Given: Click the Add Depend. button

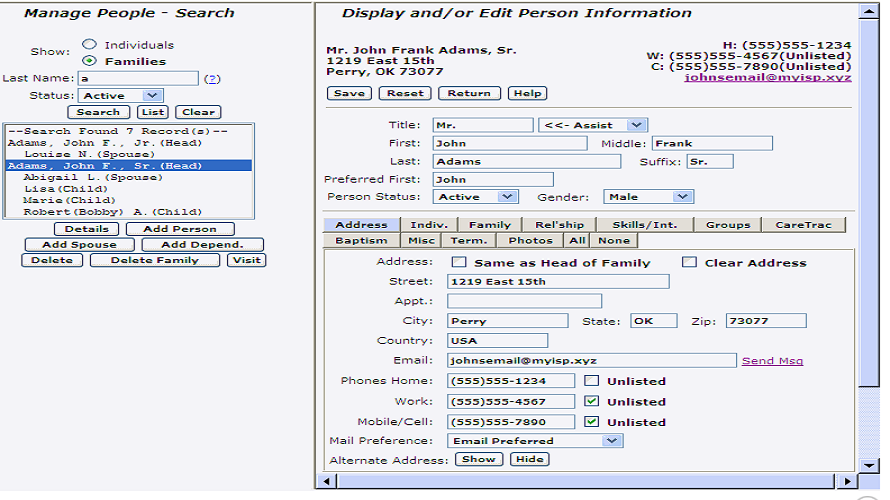Looking at the screenshot, I should (x=202, y=245).
